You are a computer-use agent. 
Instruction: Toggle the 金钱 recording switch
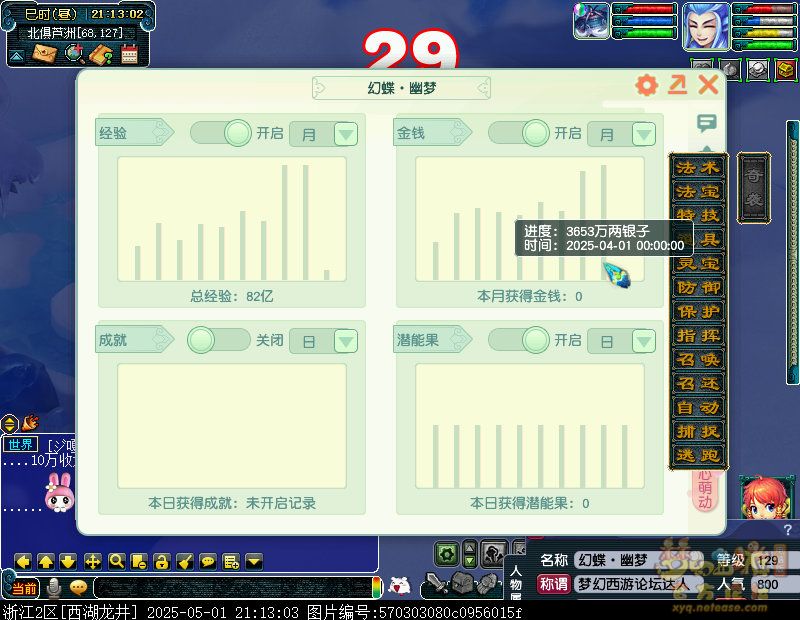click(x=519, y=133)
